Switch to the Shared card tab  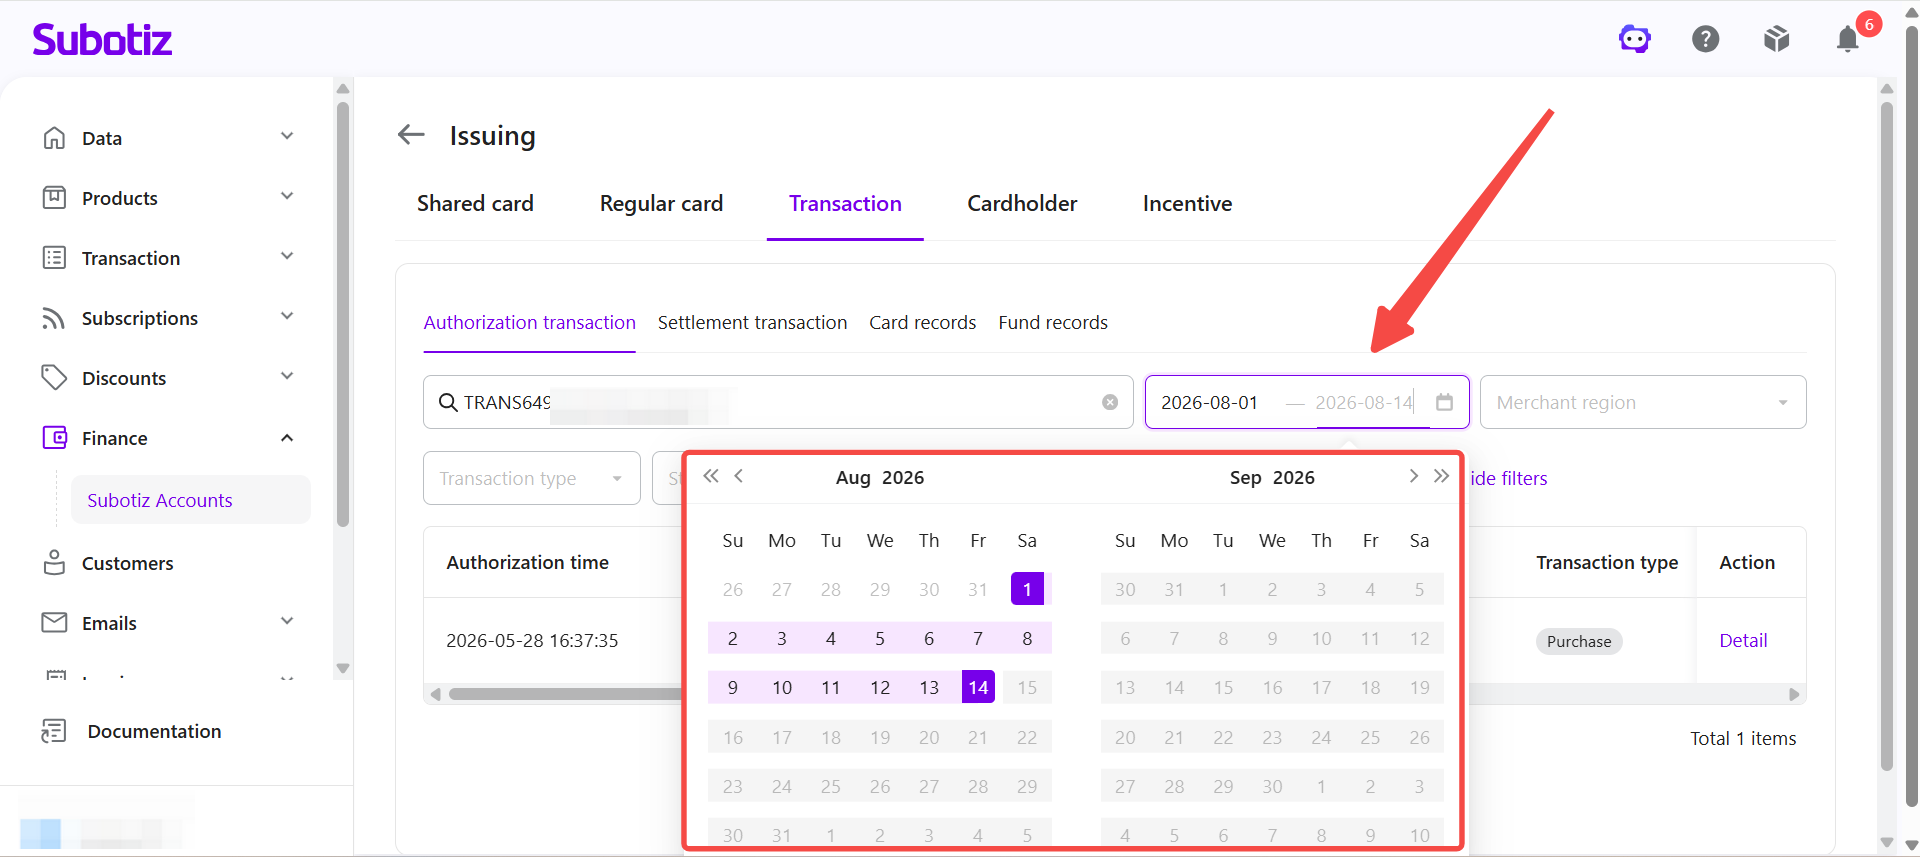[x=475, y=203]
